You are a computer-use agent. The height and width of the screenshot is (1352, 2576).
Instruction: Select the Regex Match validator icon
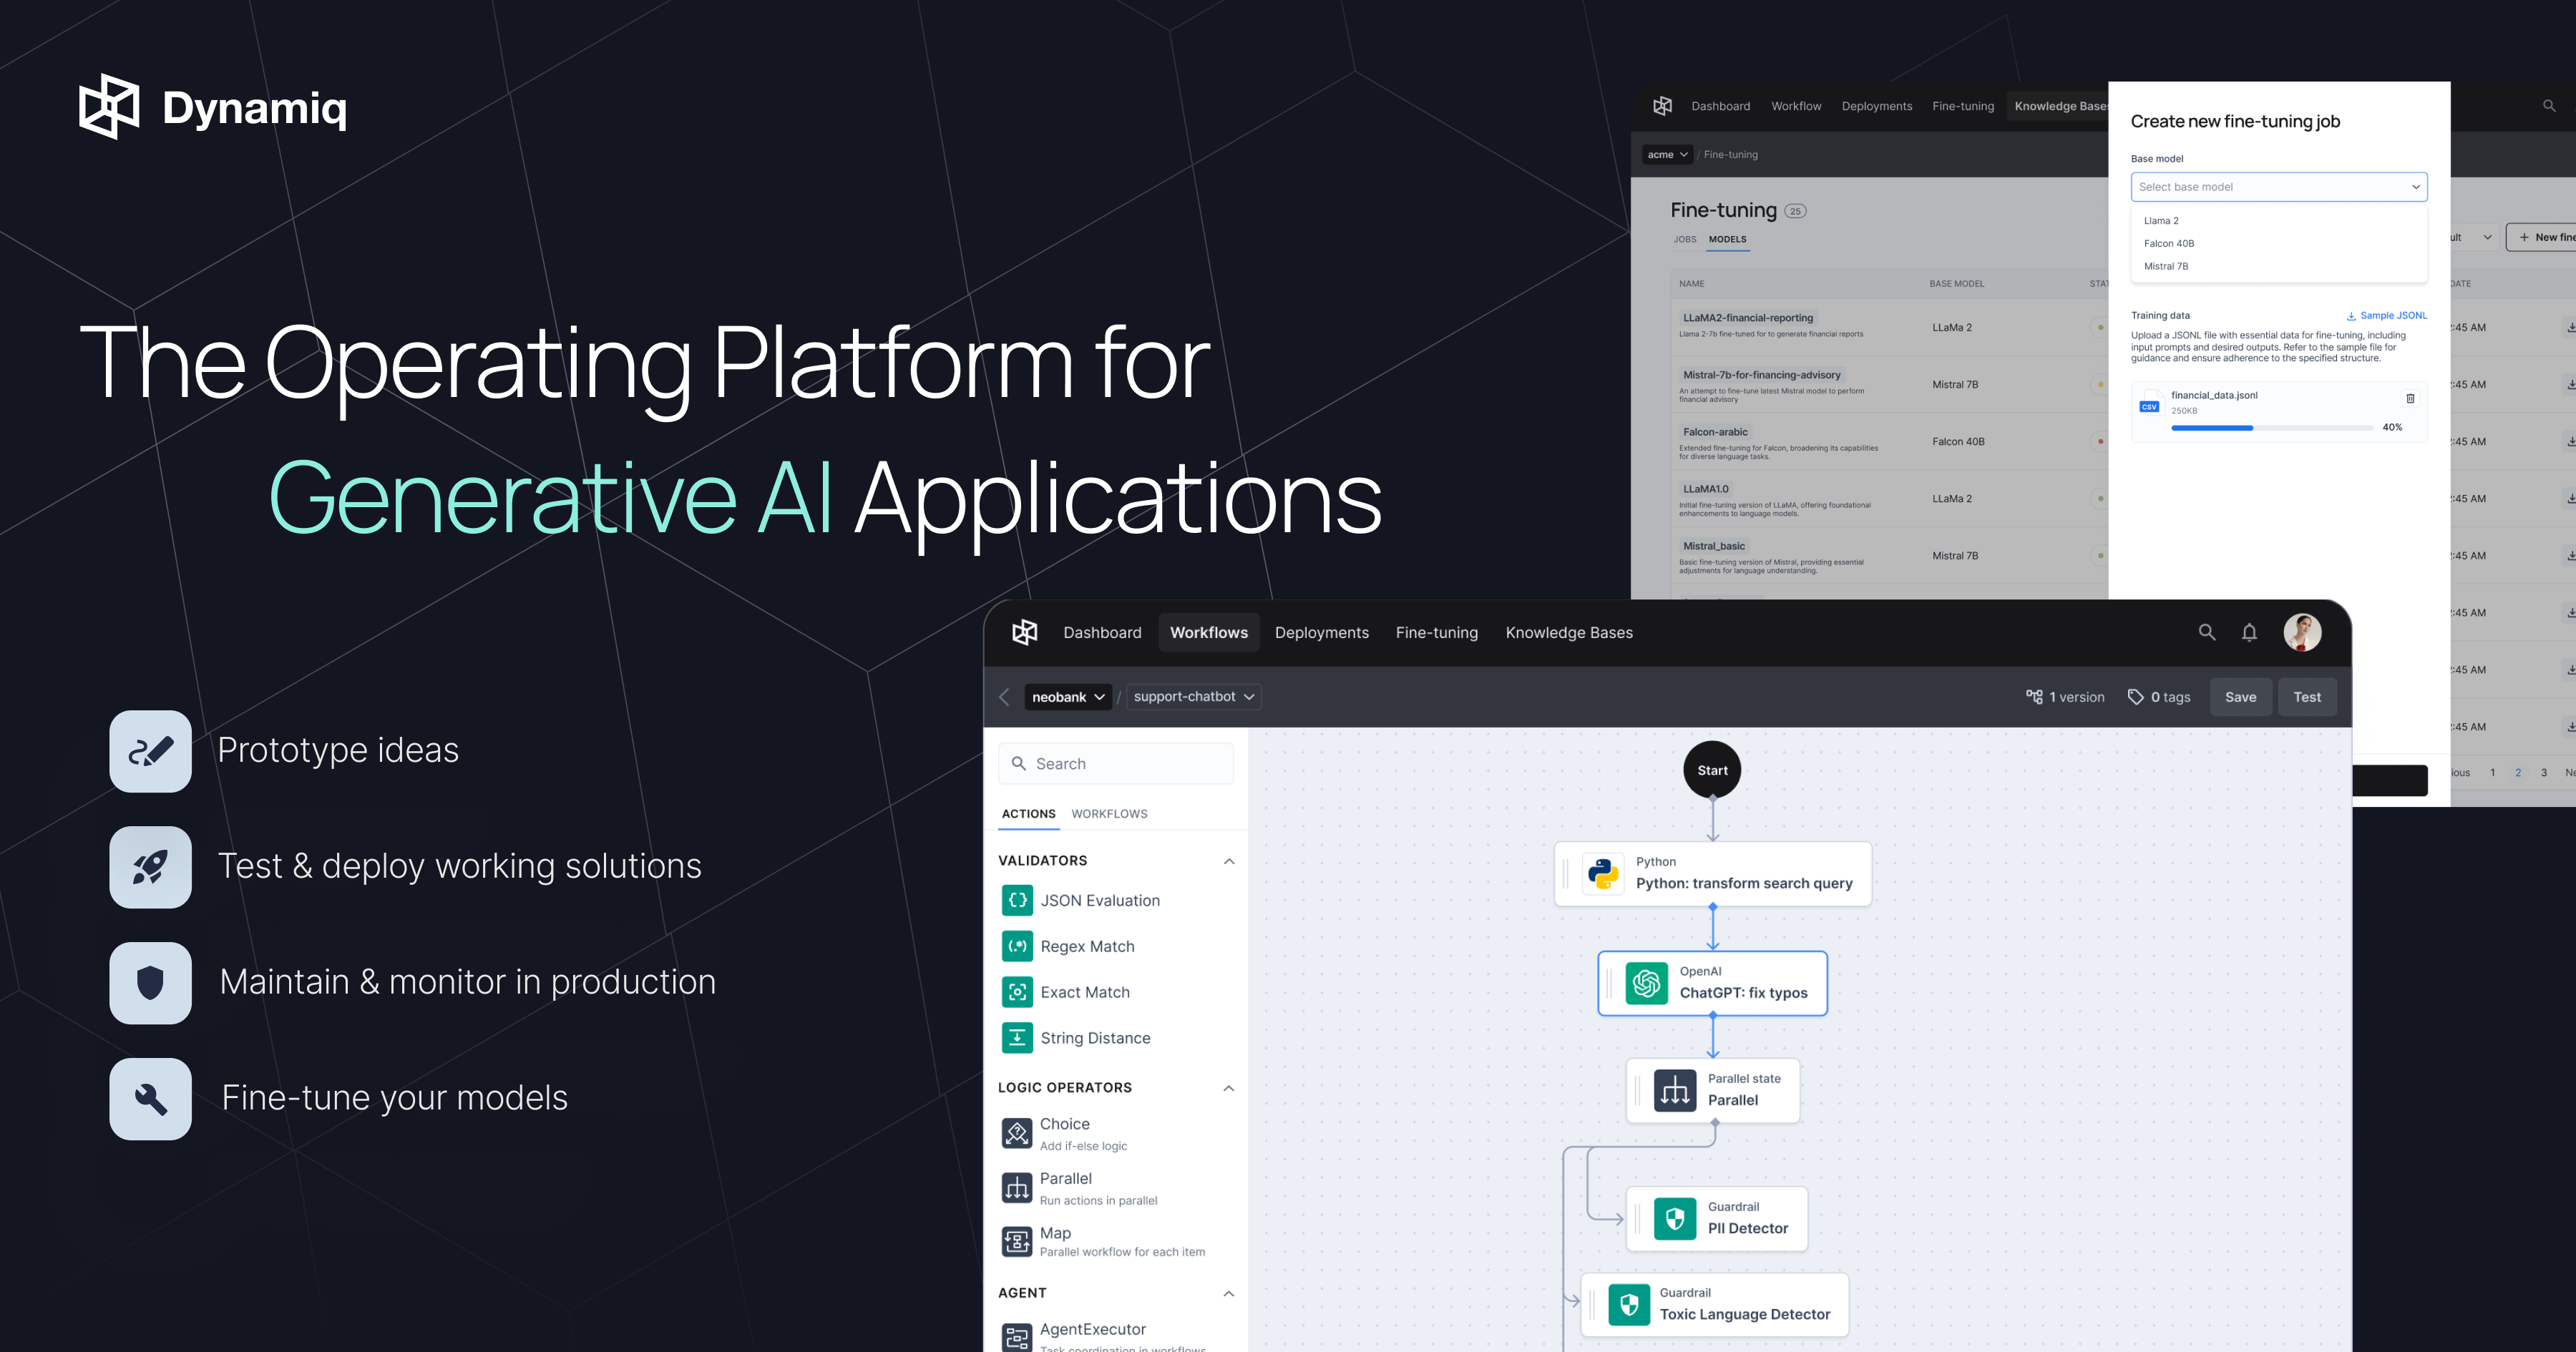[1017, 946]
